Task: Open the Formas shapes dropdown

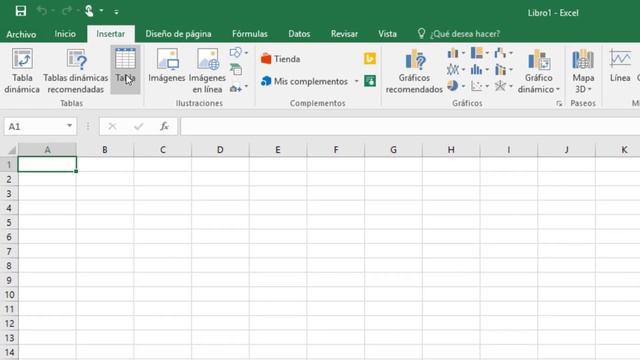Action: point(239,53)
